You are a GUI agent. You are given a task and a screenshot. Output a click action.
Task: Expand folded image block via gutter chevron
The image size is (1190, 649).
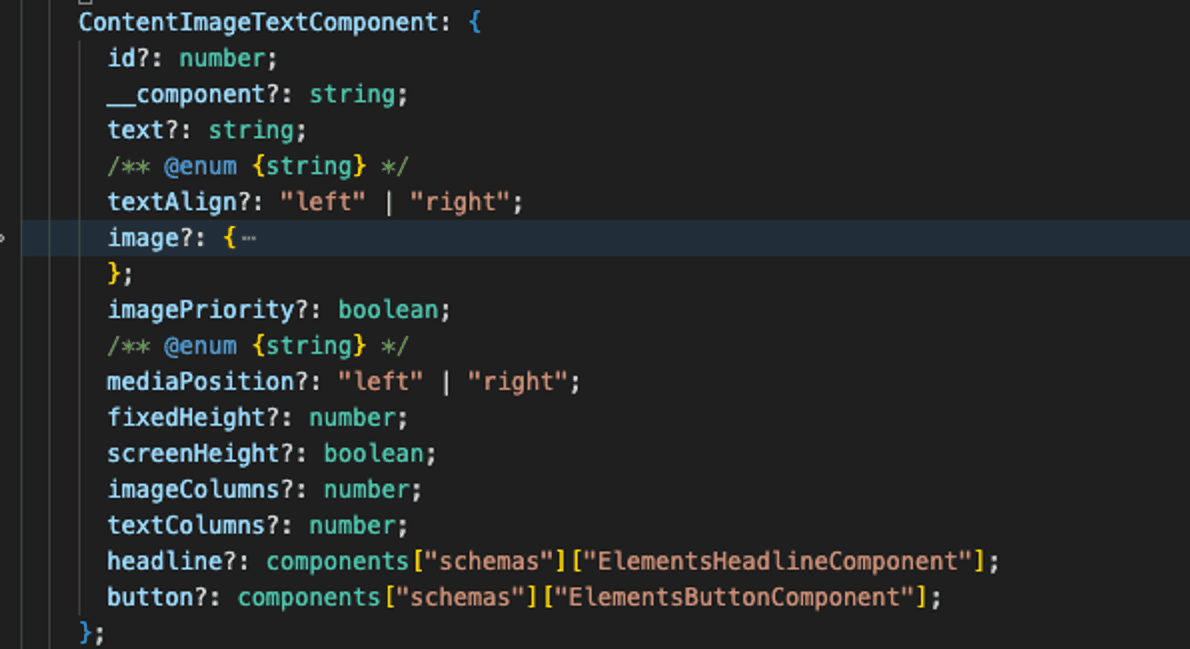[x=3, y=238]
